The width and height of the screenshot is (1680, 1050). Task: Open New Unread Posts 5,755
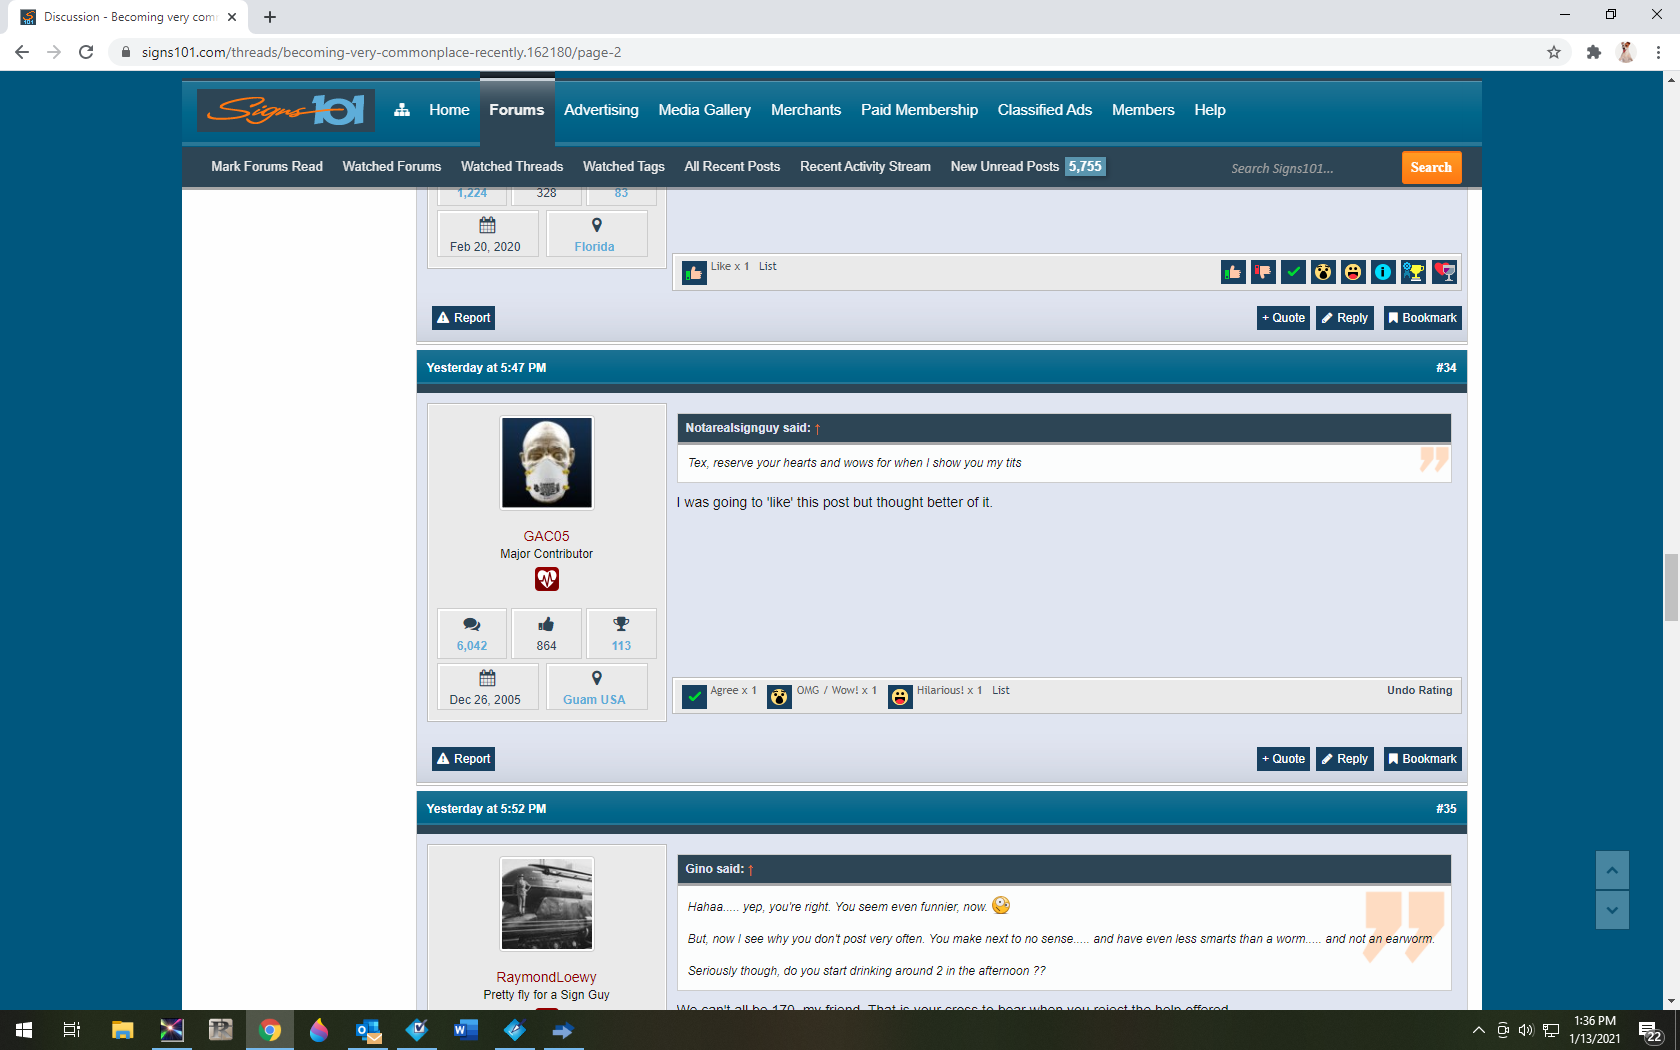1027,167
